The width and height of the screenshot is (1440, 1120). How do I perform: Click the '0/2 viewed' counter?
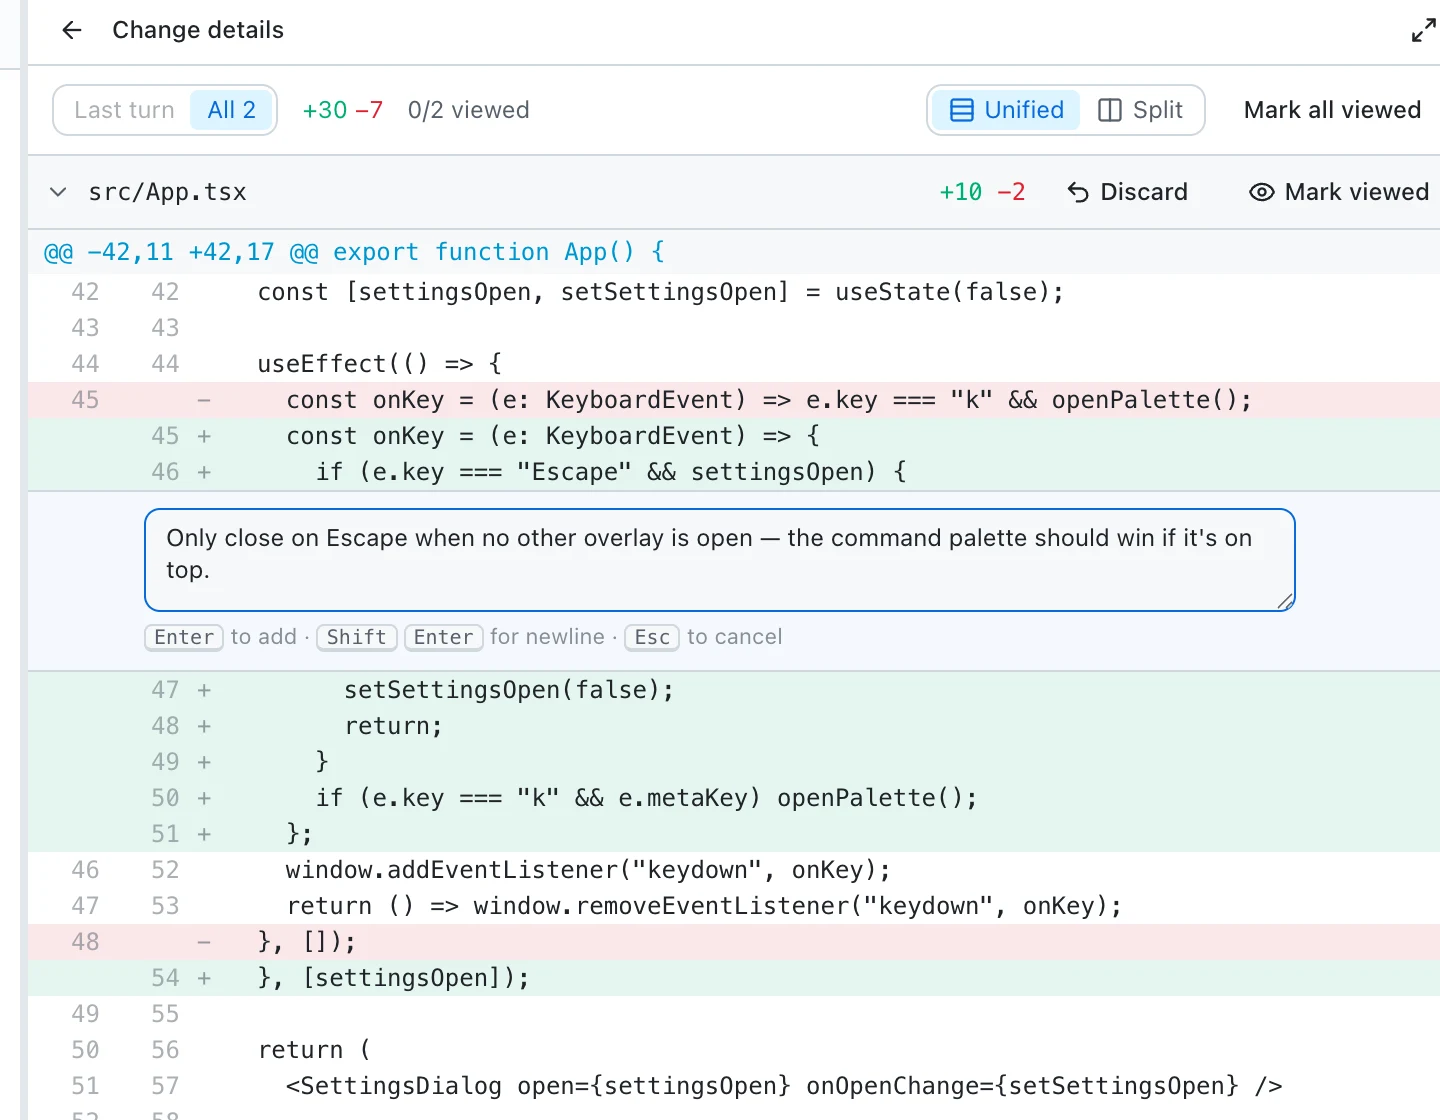click(x=469, y=110)
